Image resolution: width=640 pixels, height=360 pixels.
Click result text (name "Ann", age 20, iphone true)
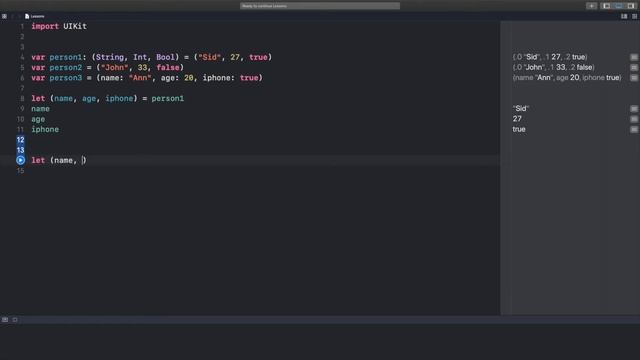click(567, 78)
